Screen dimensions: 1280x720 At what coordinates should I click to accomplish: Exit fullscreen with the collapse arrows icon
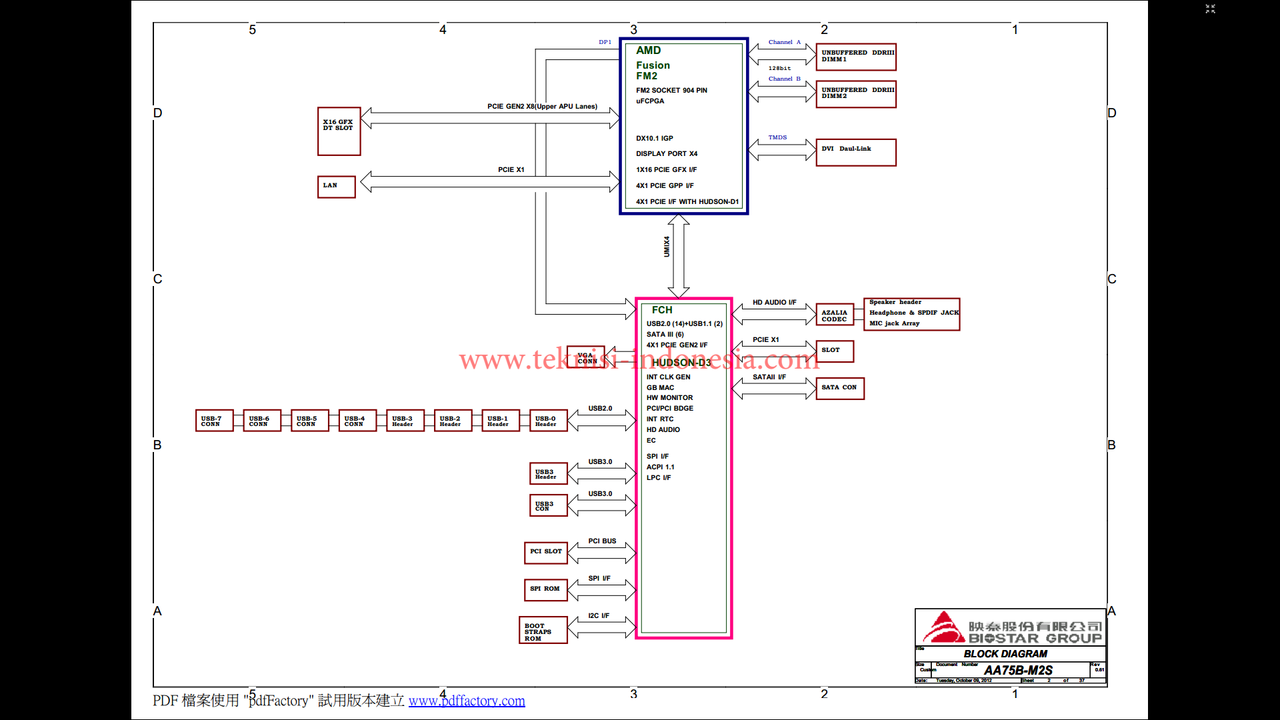pos(1210,8)
